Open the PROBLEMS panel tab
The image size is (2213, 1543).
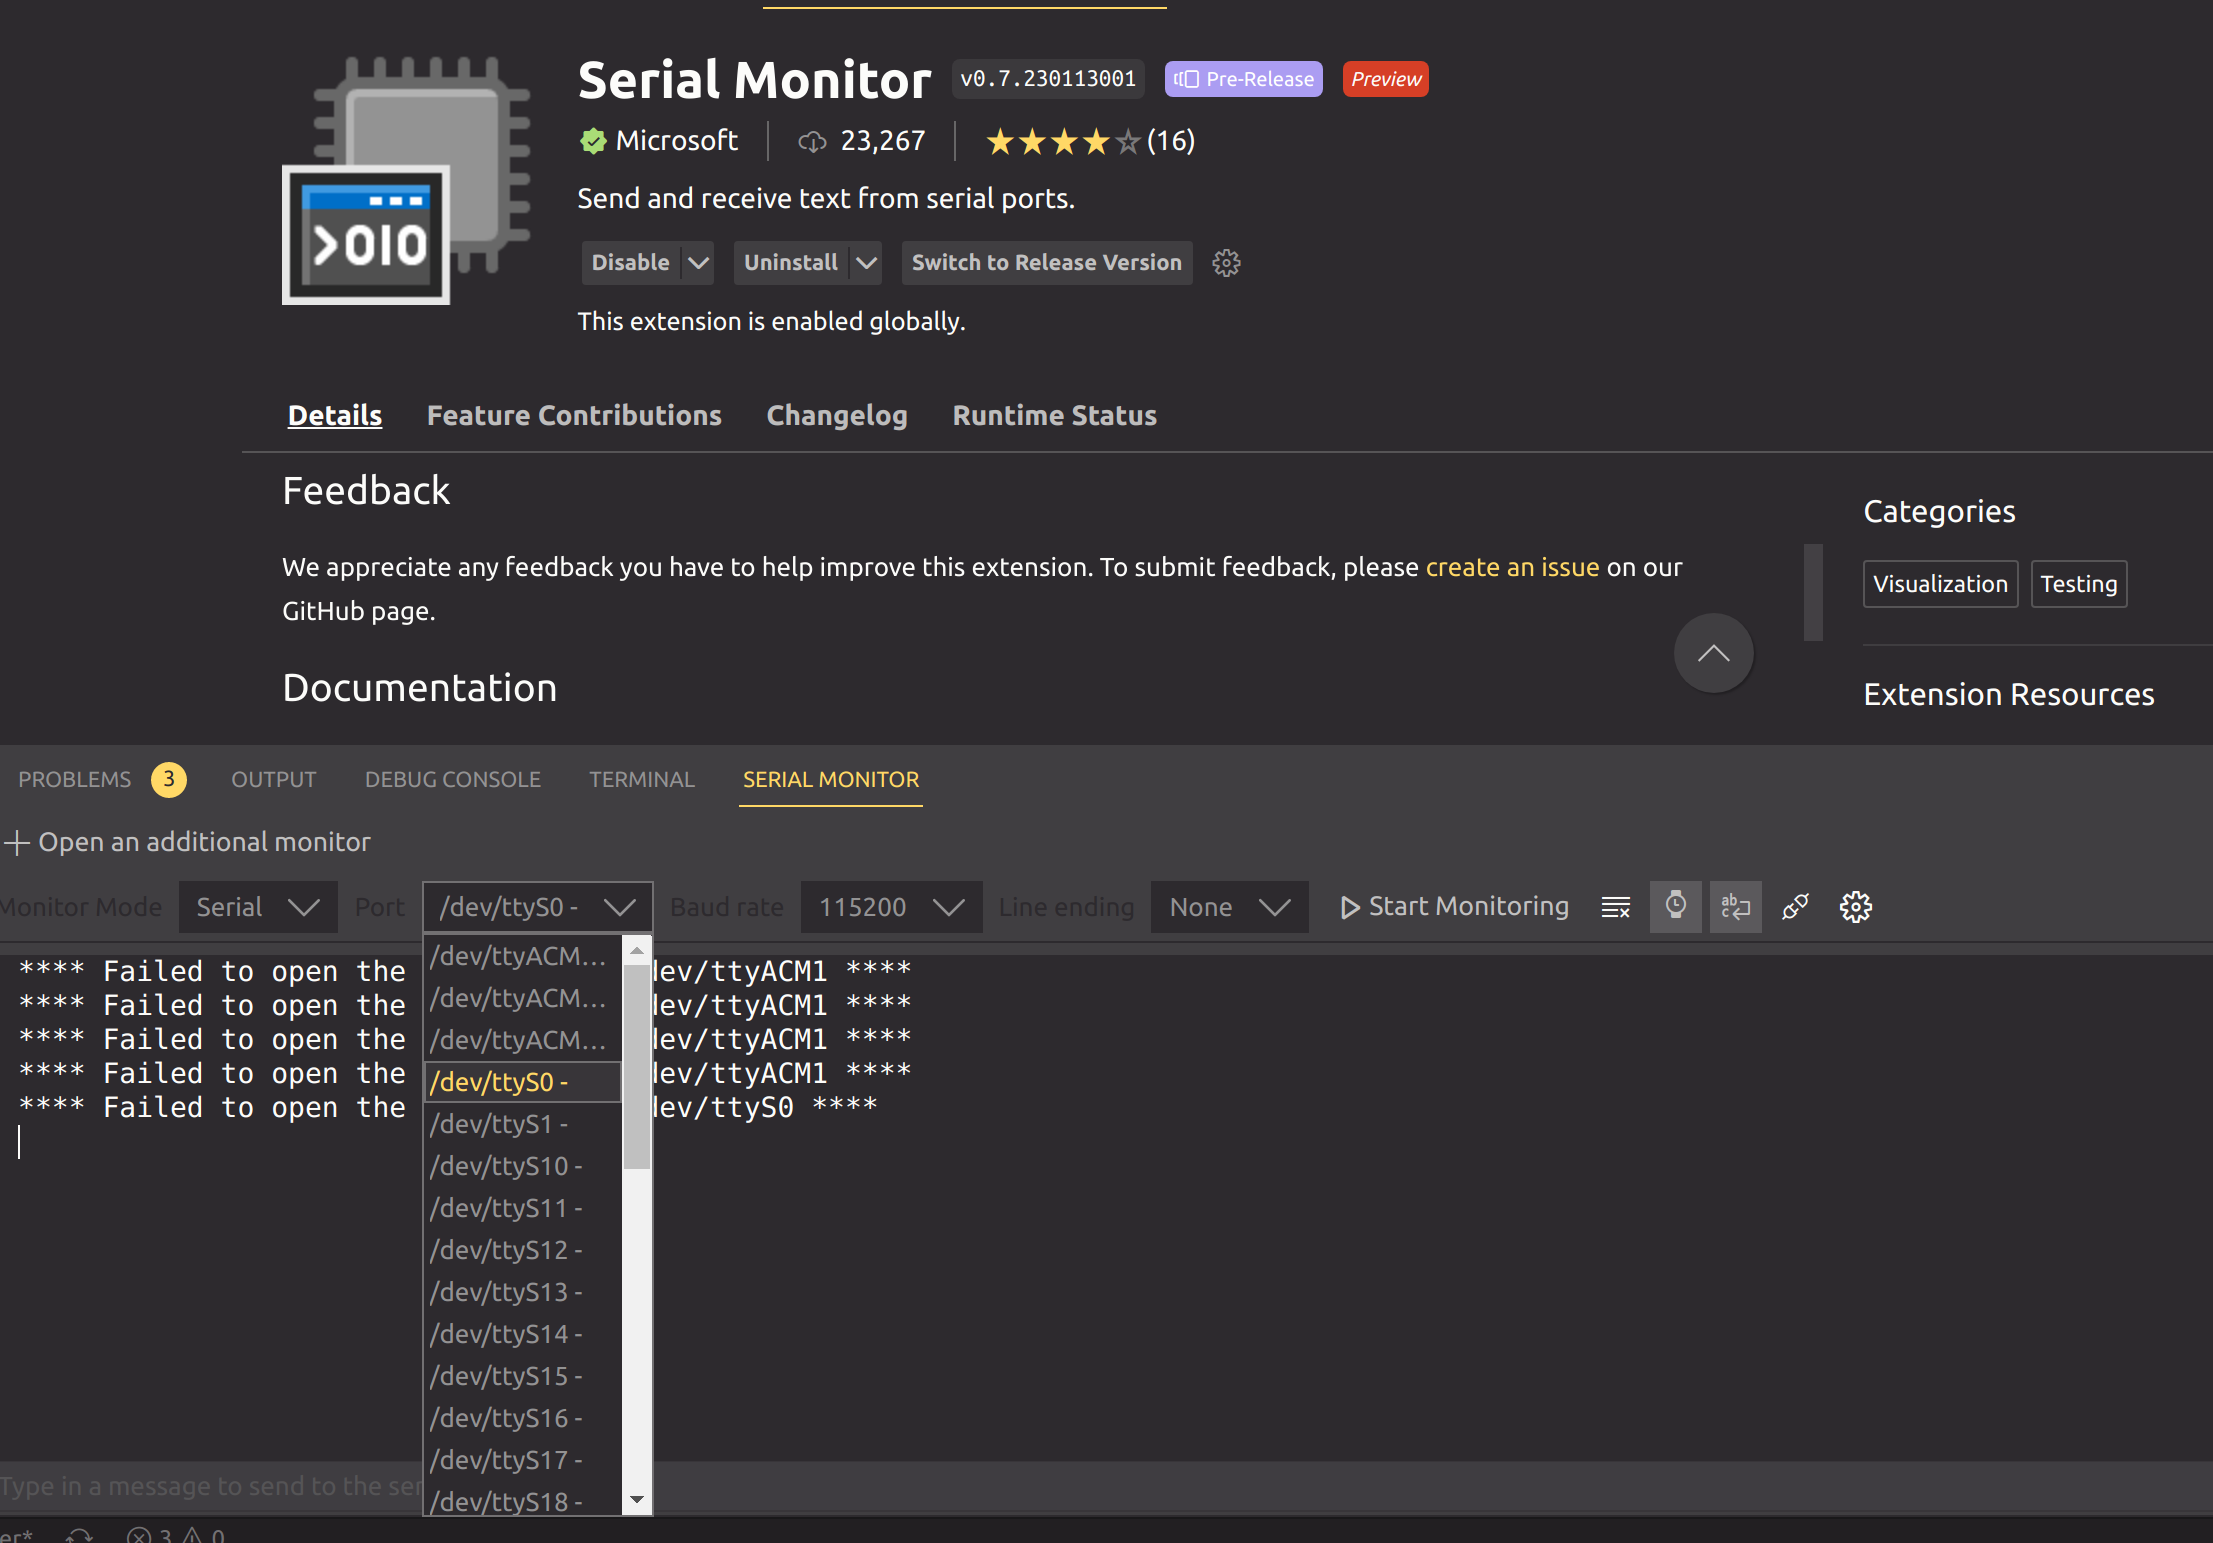(x=74, y=779)
